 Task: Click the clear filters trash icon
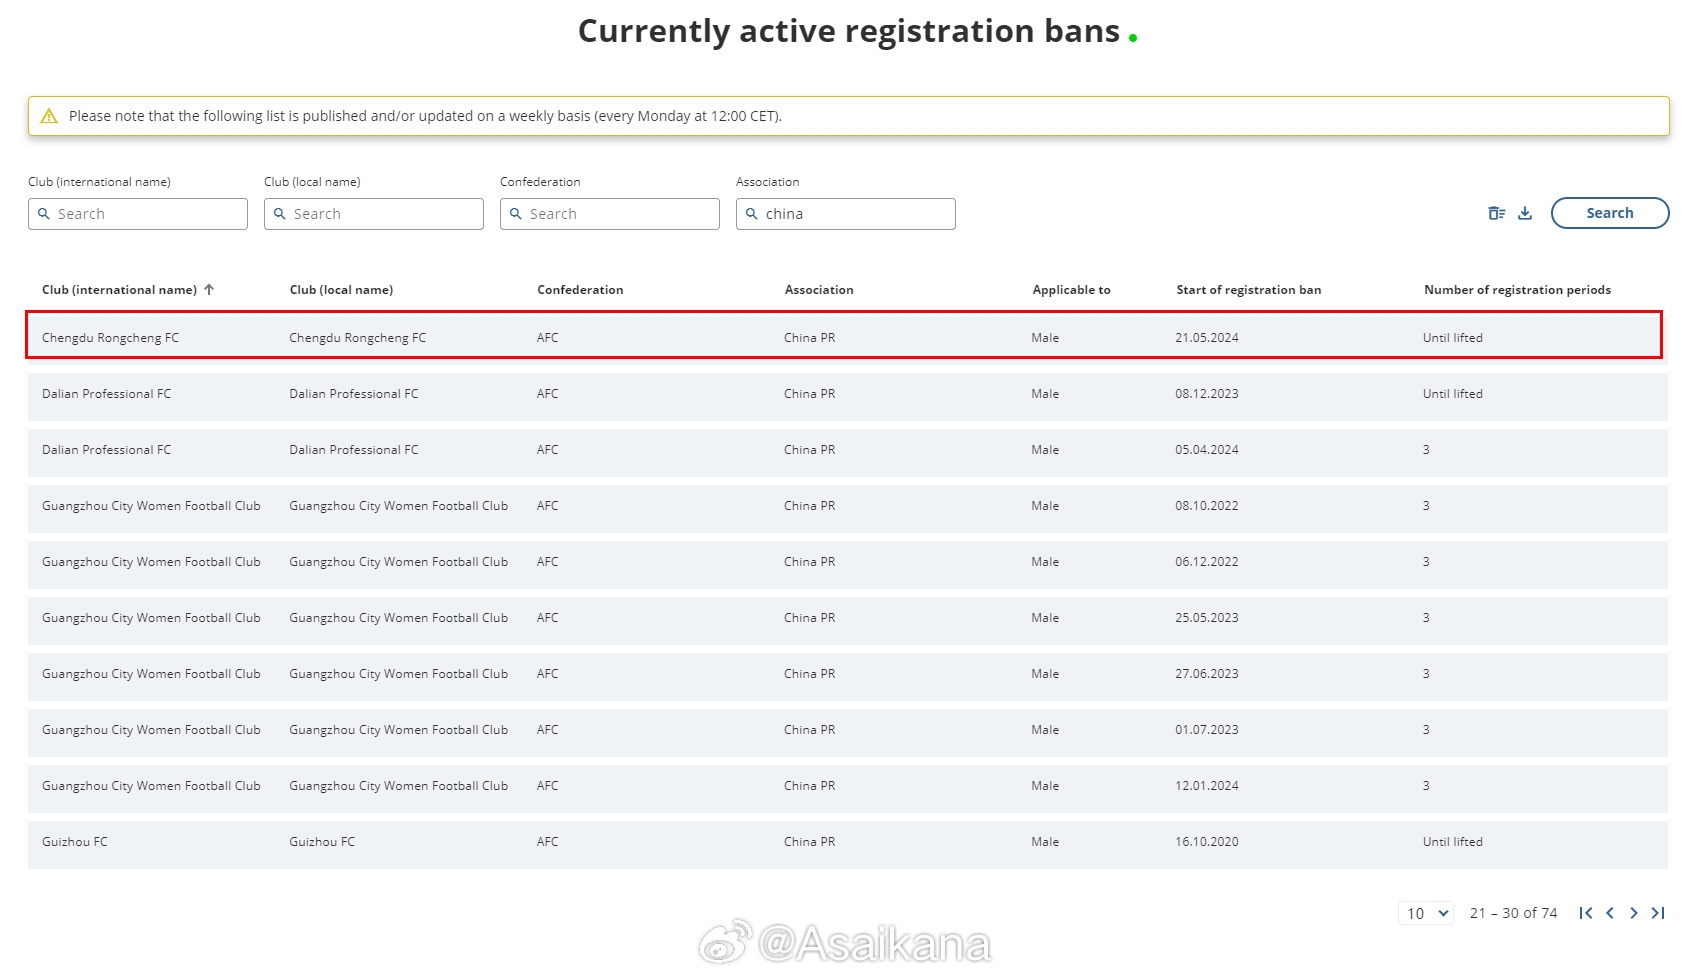[x=1496, y=213]
